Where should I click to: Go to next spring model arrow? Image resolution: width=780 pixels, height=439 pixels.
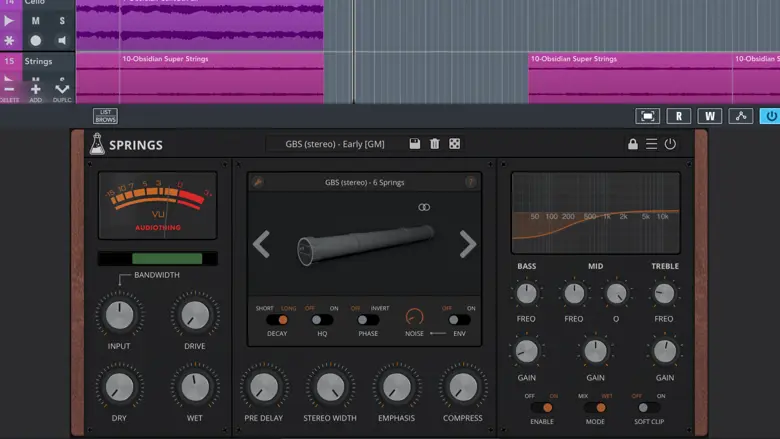point(467,244)
